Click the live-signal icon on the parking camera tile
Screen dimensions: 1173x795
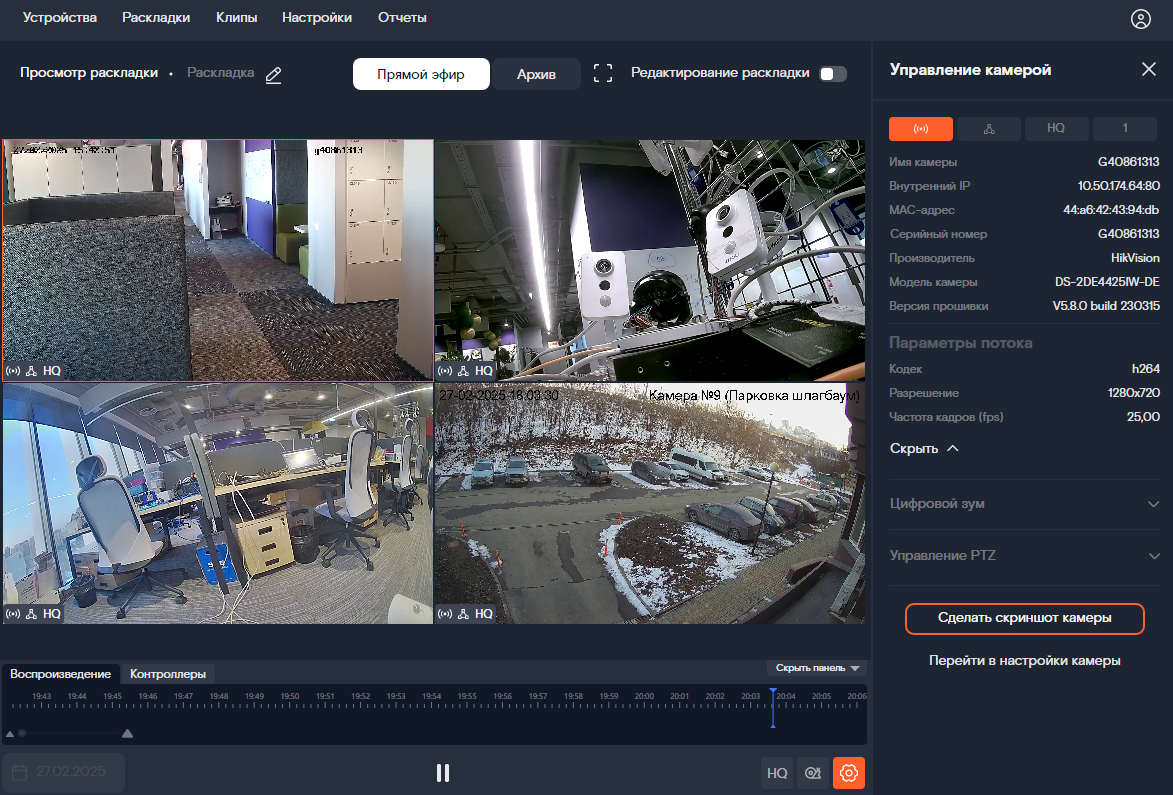pyautogui.click(x=445, y=614)
